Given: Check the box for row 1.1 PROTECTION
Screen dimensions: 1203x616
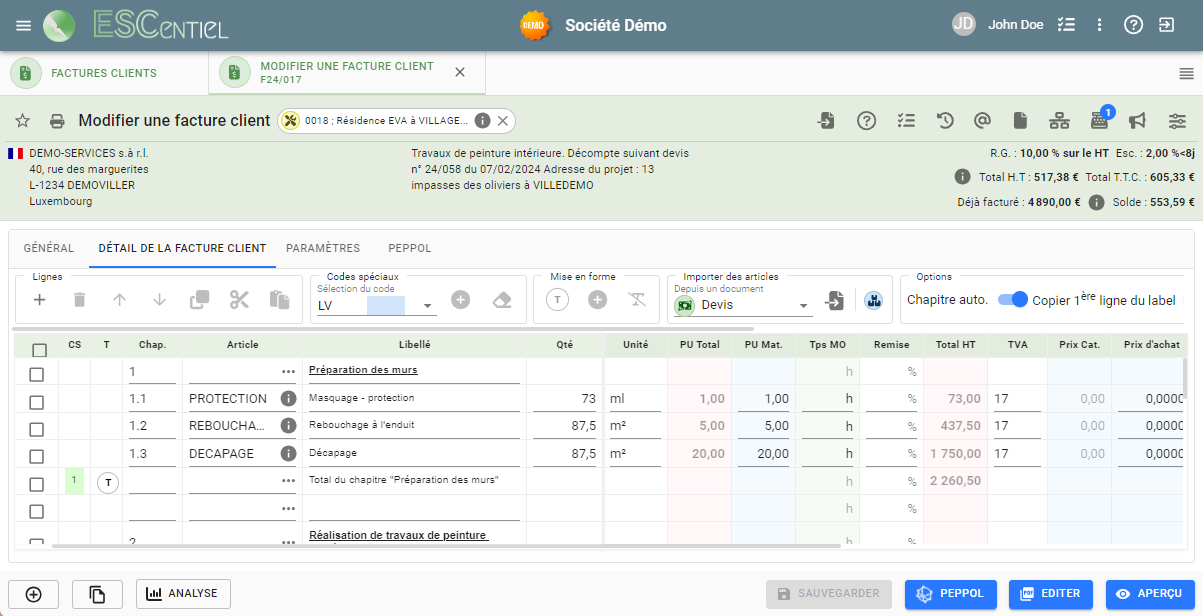Looking at the screenshot, I should [x=37, y=402].
